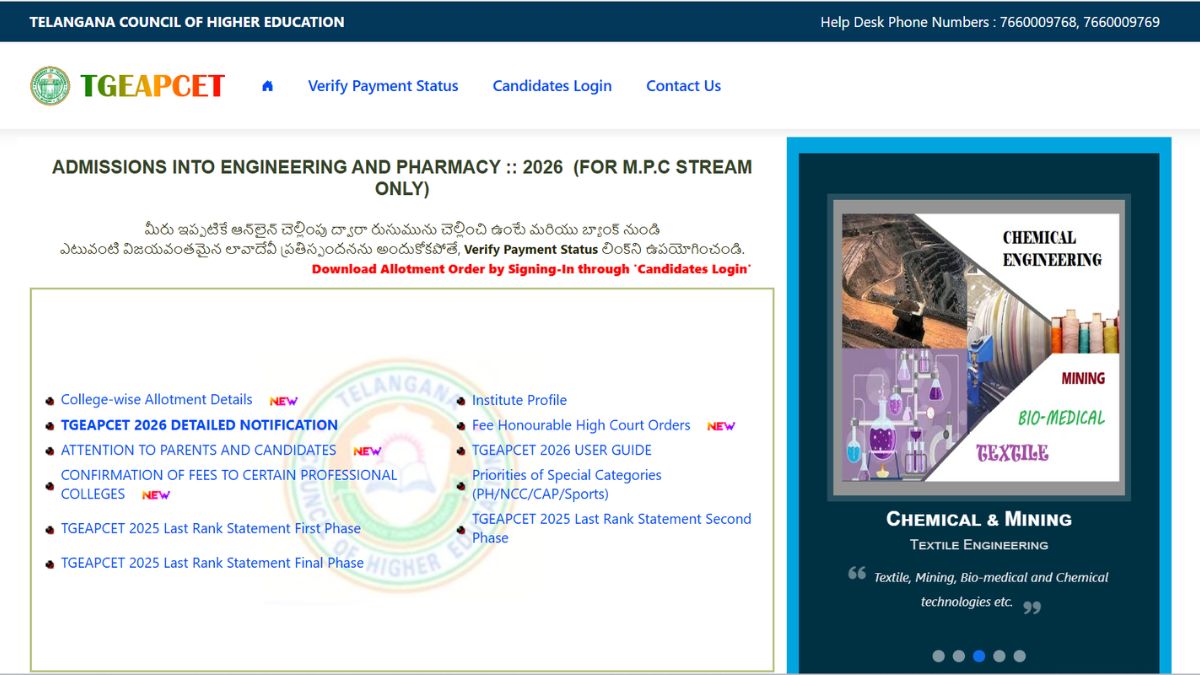This screenshot has height=675, width=1200.
Task: Click the Help Desk Phone Numbers text
Action: [x=990, y=22]
